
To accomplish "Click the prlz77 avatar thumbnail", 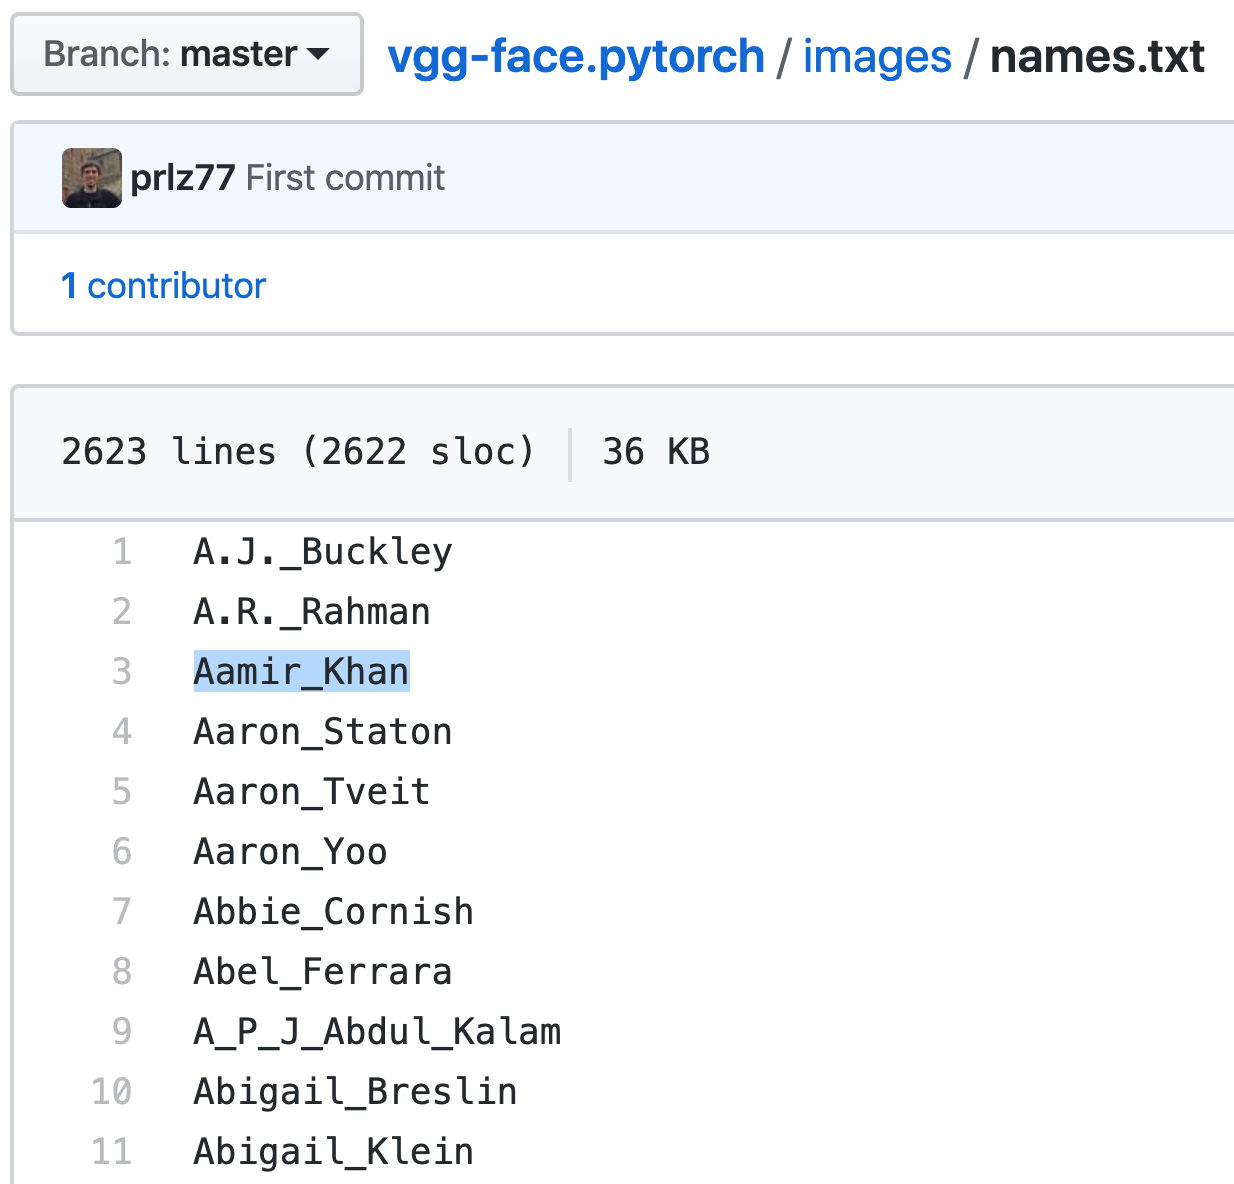I will pyautogui.click(x=91, y=177).
